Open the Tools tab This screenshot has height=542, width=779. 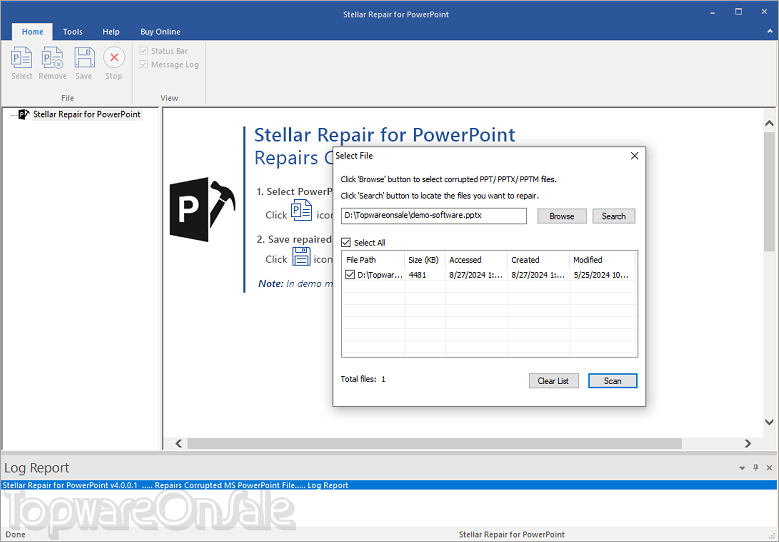73,31
